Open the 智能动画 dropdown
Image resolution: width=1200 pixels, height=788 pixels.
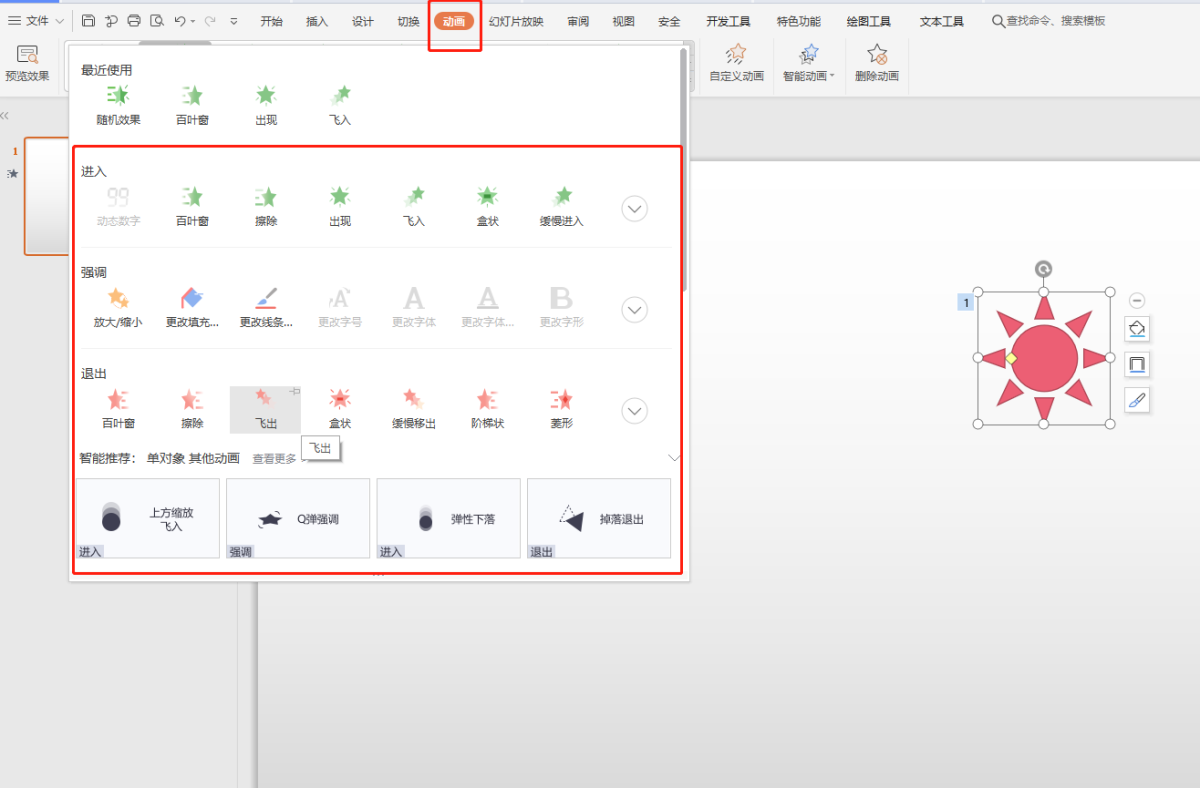pyautogui.click(x=810, y=63)
